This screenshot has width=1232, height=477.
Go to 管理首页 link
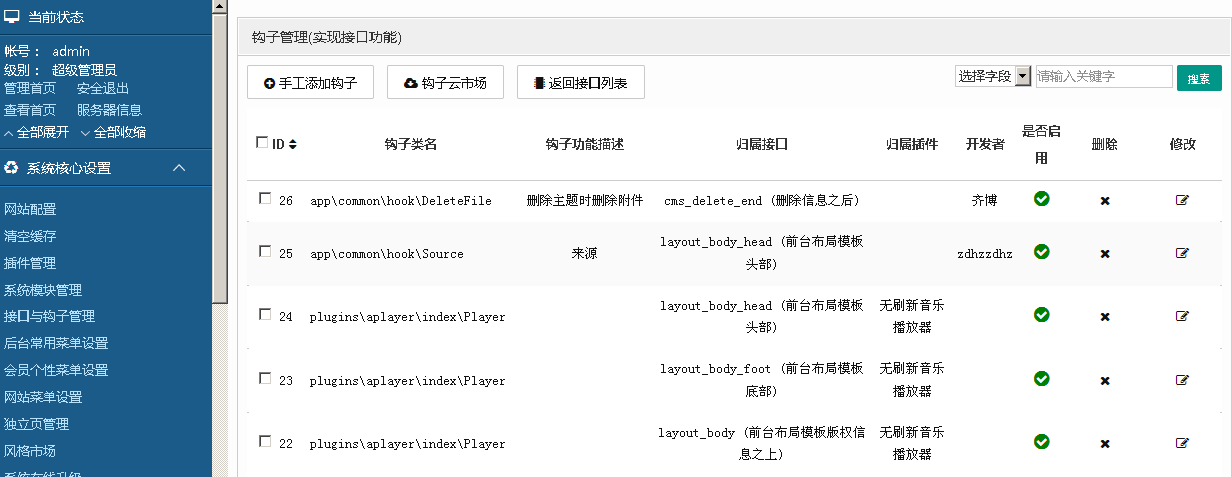click(x=30, y=88)
